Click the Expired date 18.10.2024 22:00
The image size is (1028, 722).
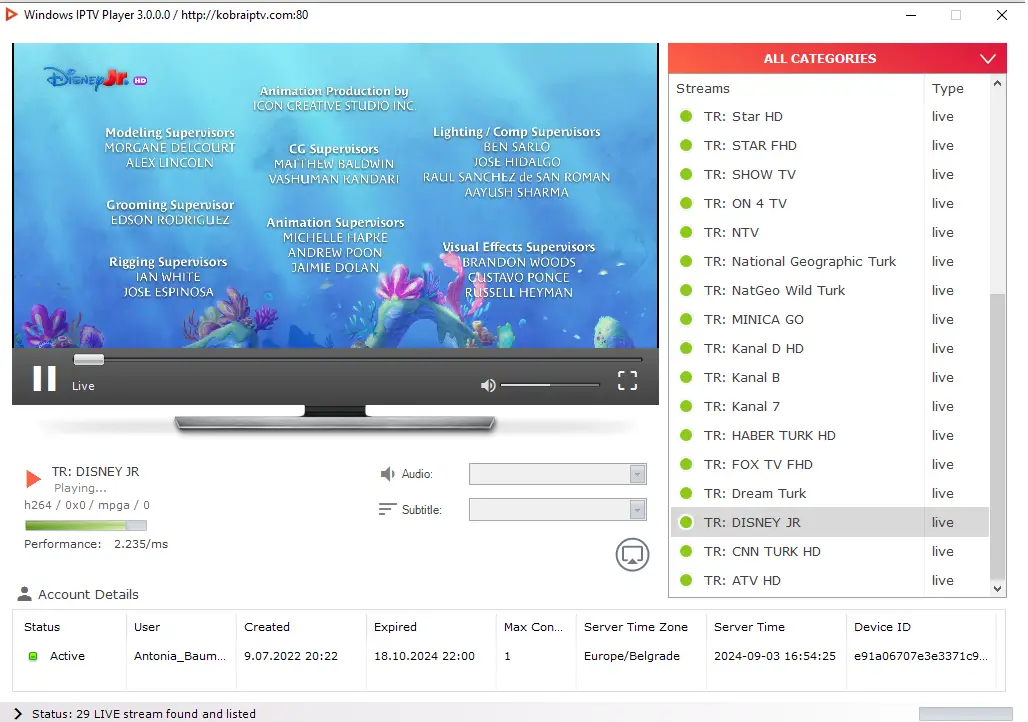(424, 656)
